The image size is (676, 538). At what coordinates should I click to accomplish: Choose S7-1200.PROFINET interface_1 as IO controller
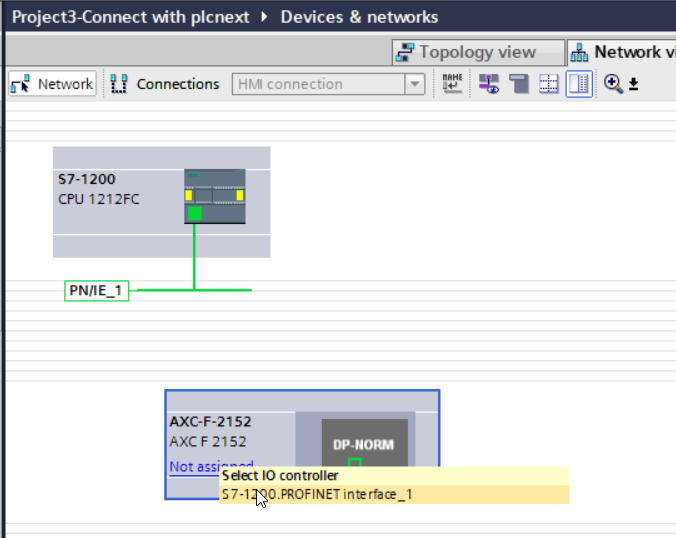point(394,494)
